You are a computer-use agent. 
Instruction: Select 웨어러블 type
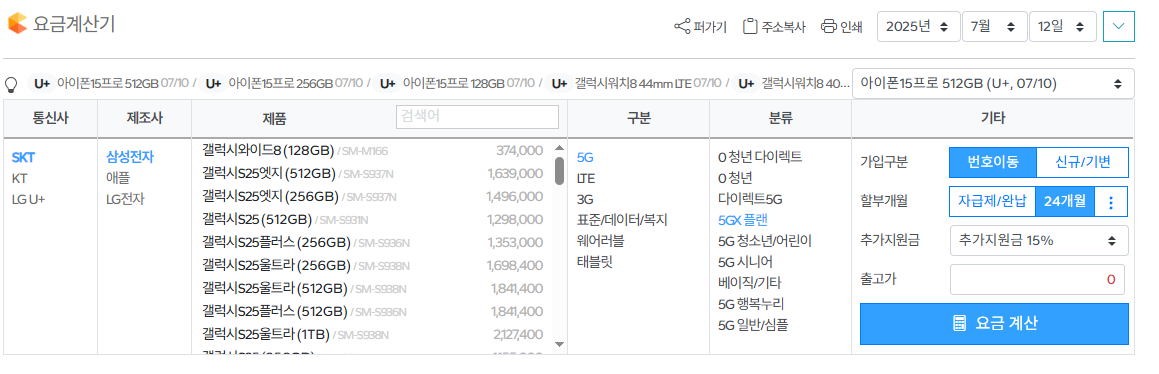click(x=600, y=240)
